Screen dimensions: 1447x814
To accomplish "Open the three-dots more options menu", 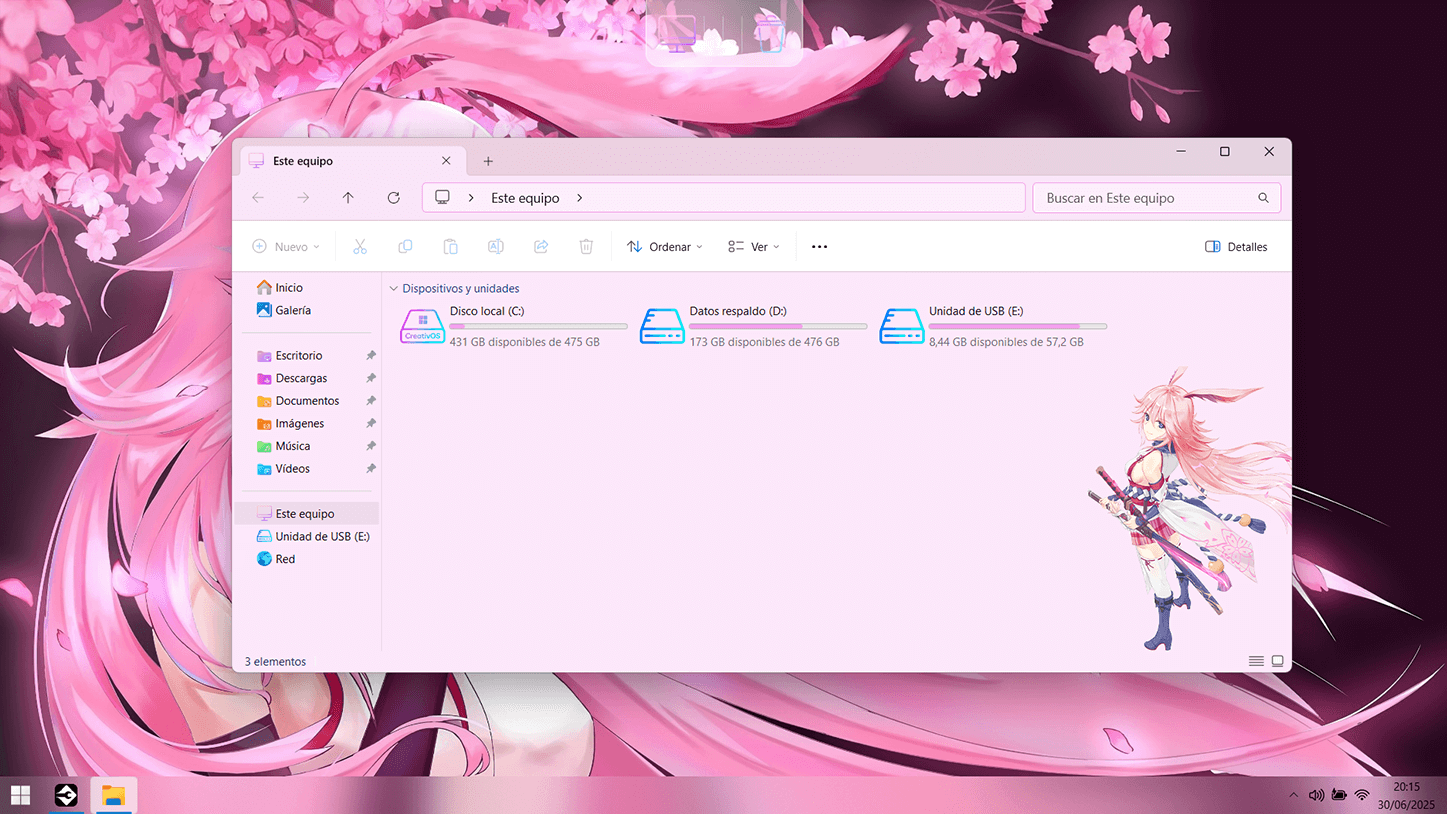I will [819, 247].
